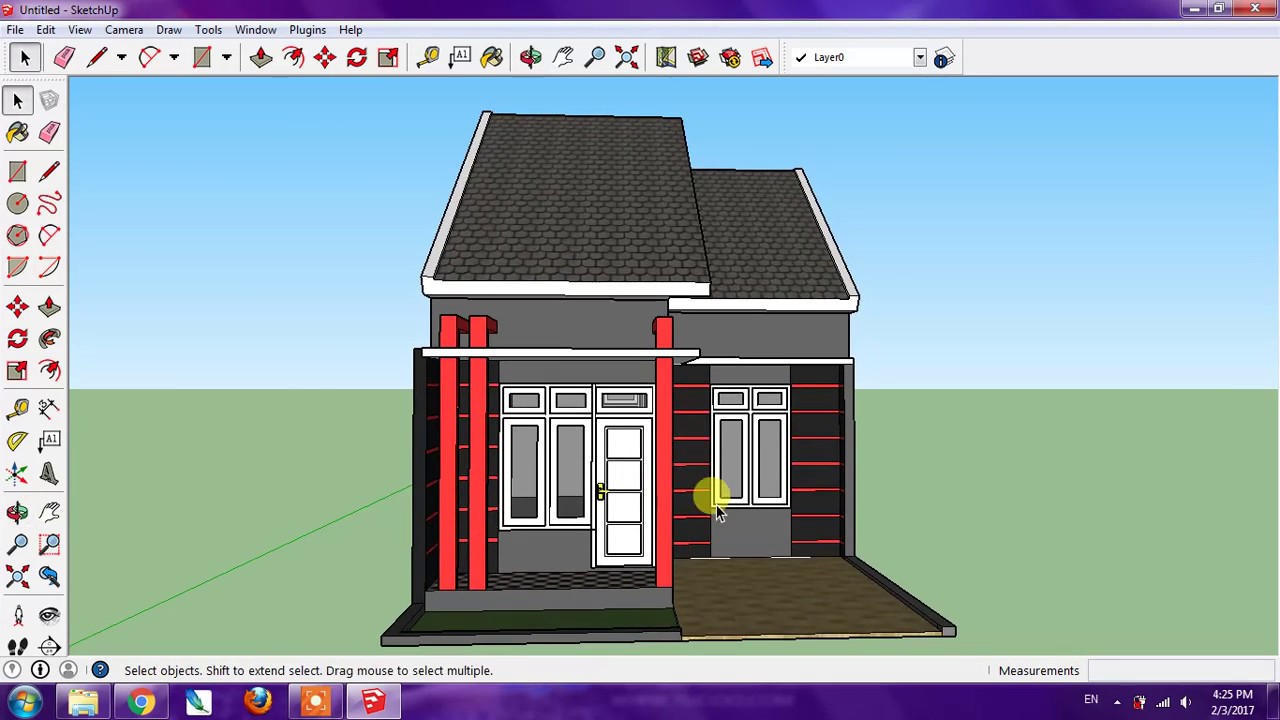Click the Add Location map icon

click(x=666, y=57)
